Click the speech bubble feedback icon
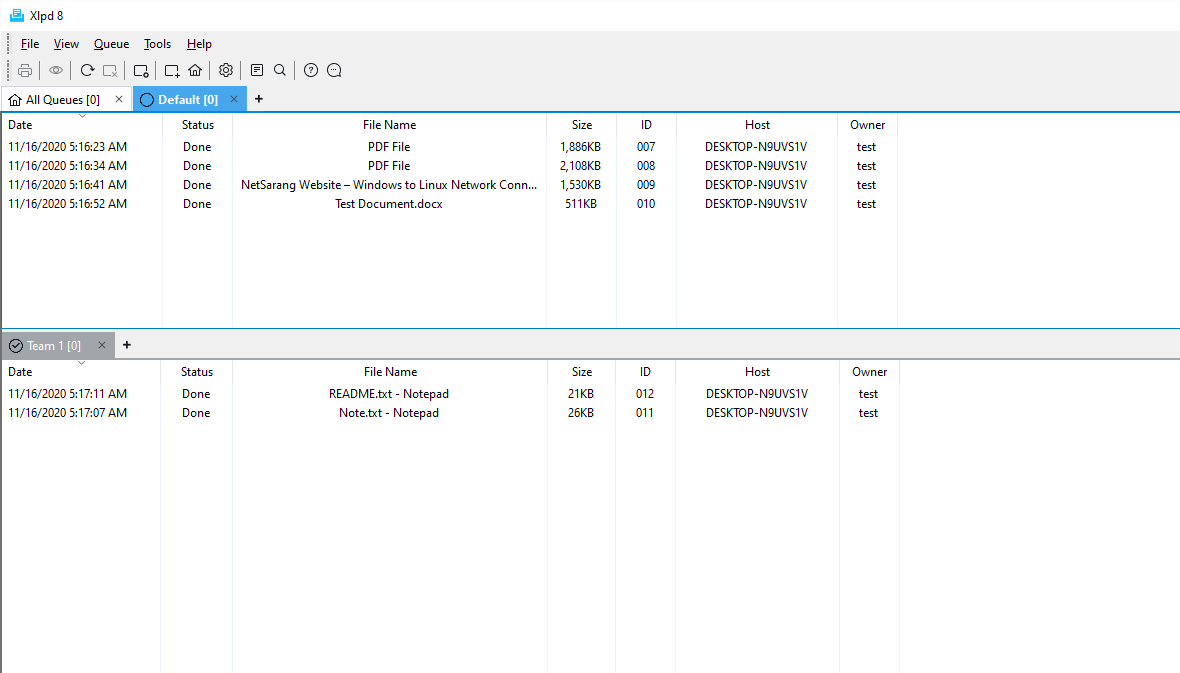Image resolution: width=1180 pixels, height=673 pixels. 334,70
